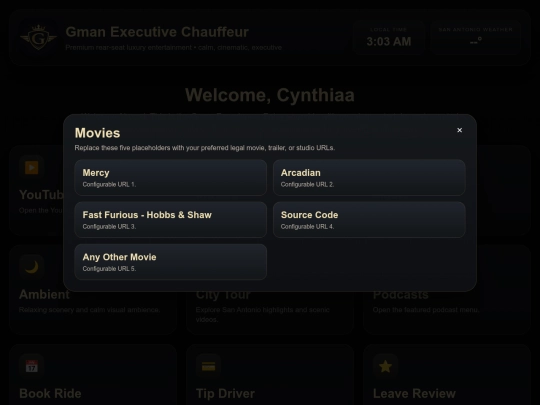Open the Leave Review tile
This screenshot has width=540, height=405.
447,375
